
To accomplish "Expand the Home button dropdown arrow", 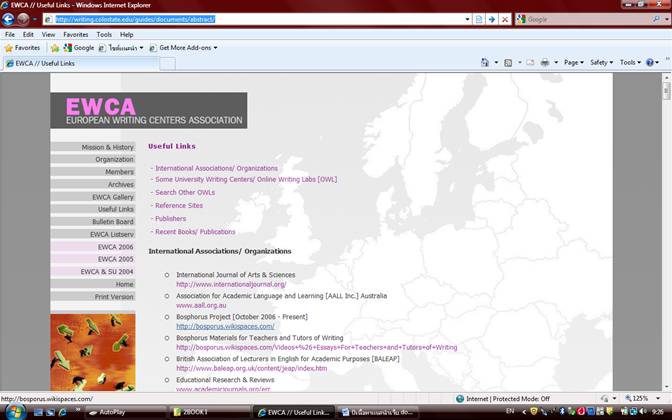I will click(x=496, y=63).
